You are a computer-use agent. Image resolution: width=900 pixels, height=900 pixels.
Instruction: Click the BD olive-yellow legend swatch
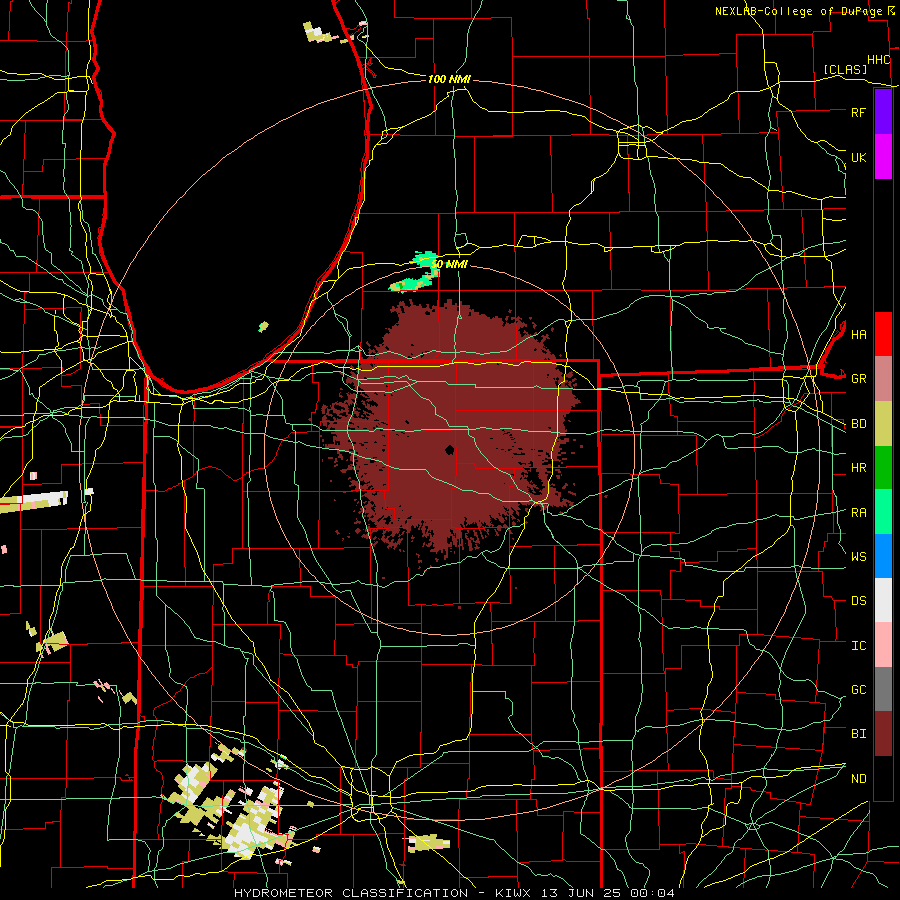coord(883,424)
